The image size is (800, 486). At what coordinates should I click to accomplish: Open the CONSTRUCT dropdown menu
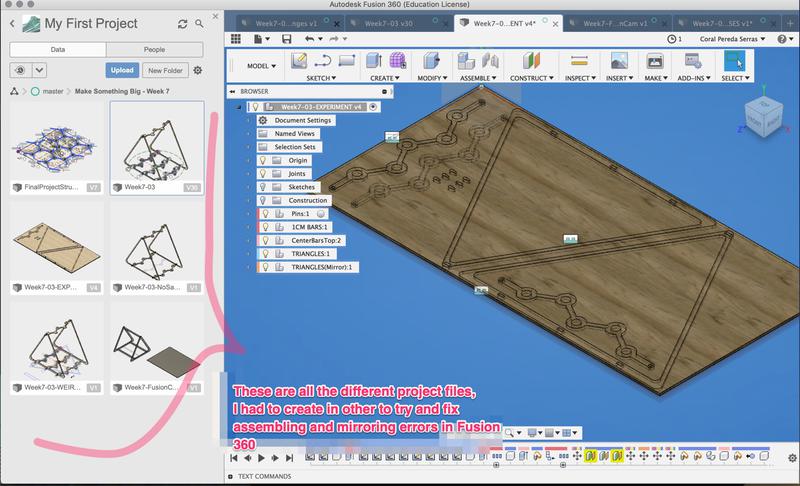coord(532,78)
